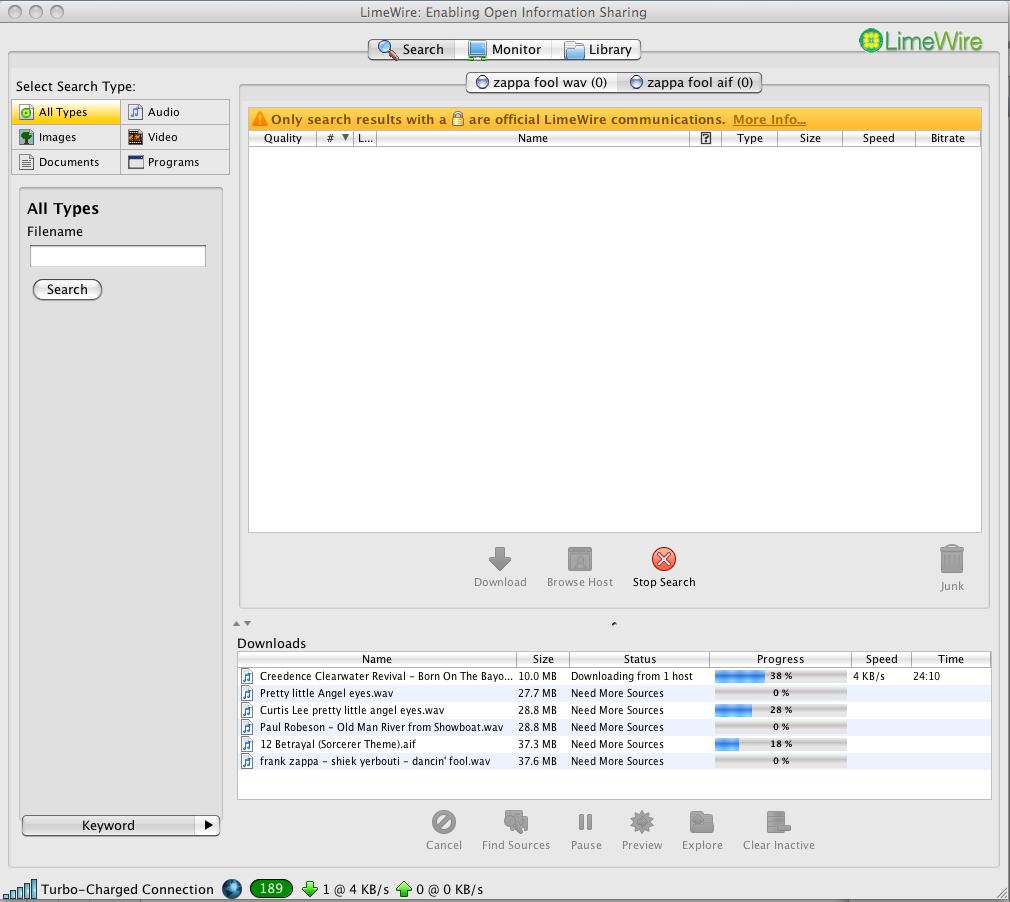
Task: Sort results by Speed column in results
Action: tap(879, 138)
